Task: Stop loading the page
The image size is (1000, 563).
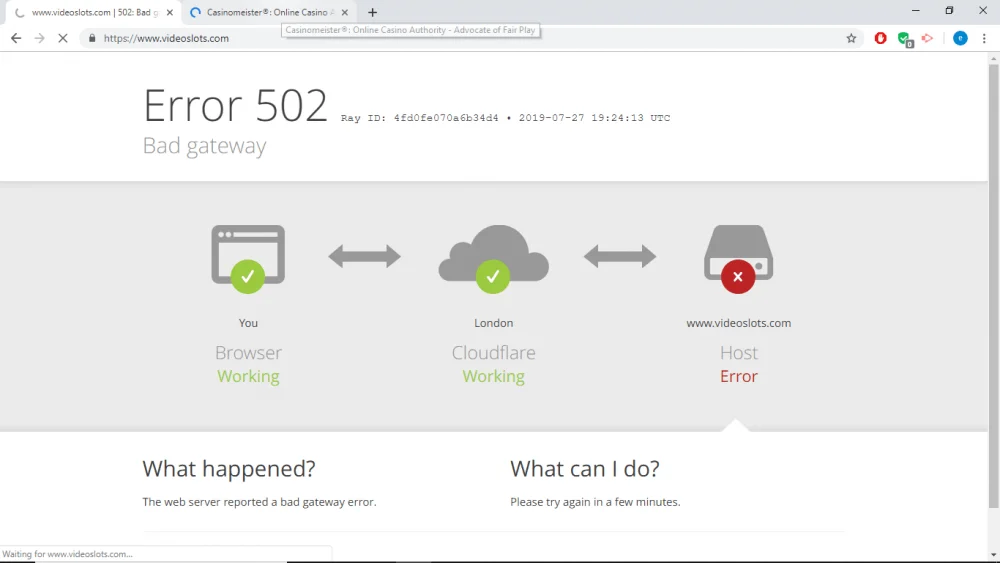Action: point(62,38)
